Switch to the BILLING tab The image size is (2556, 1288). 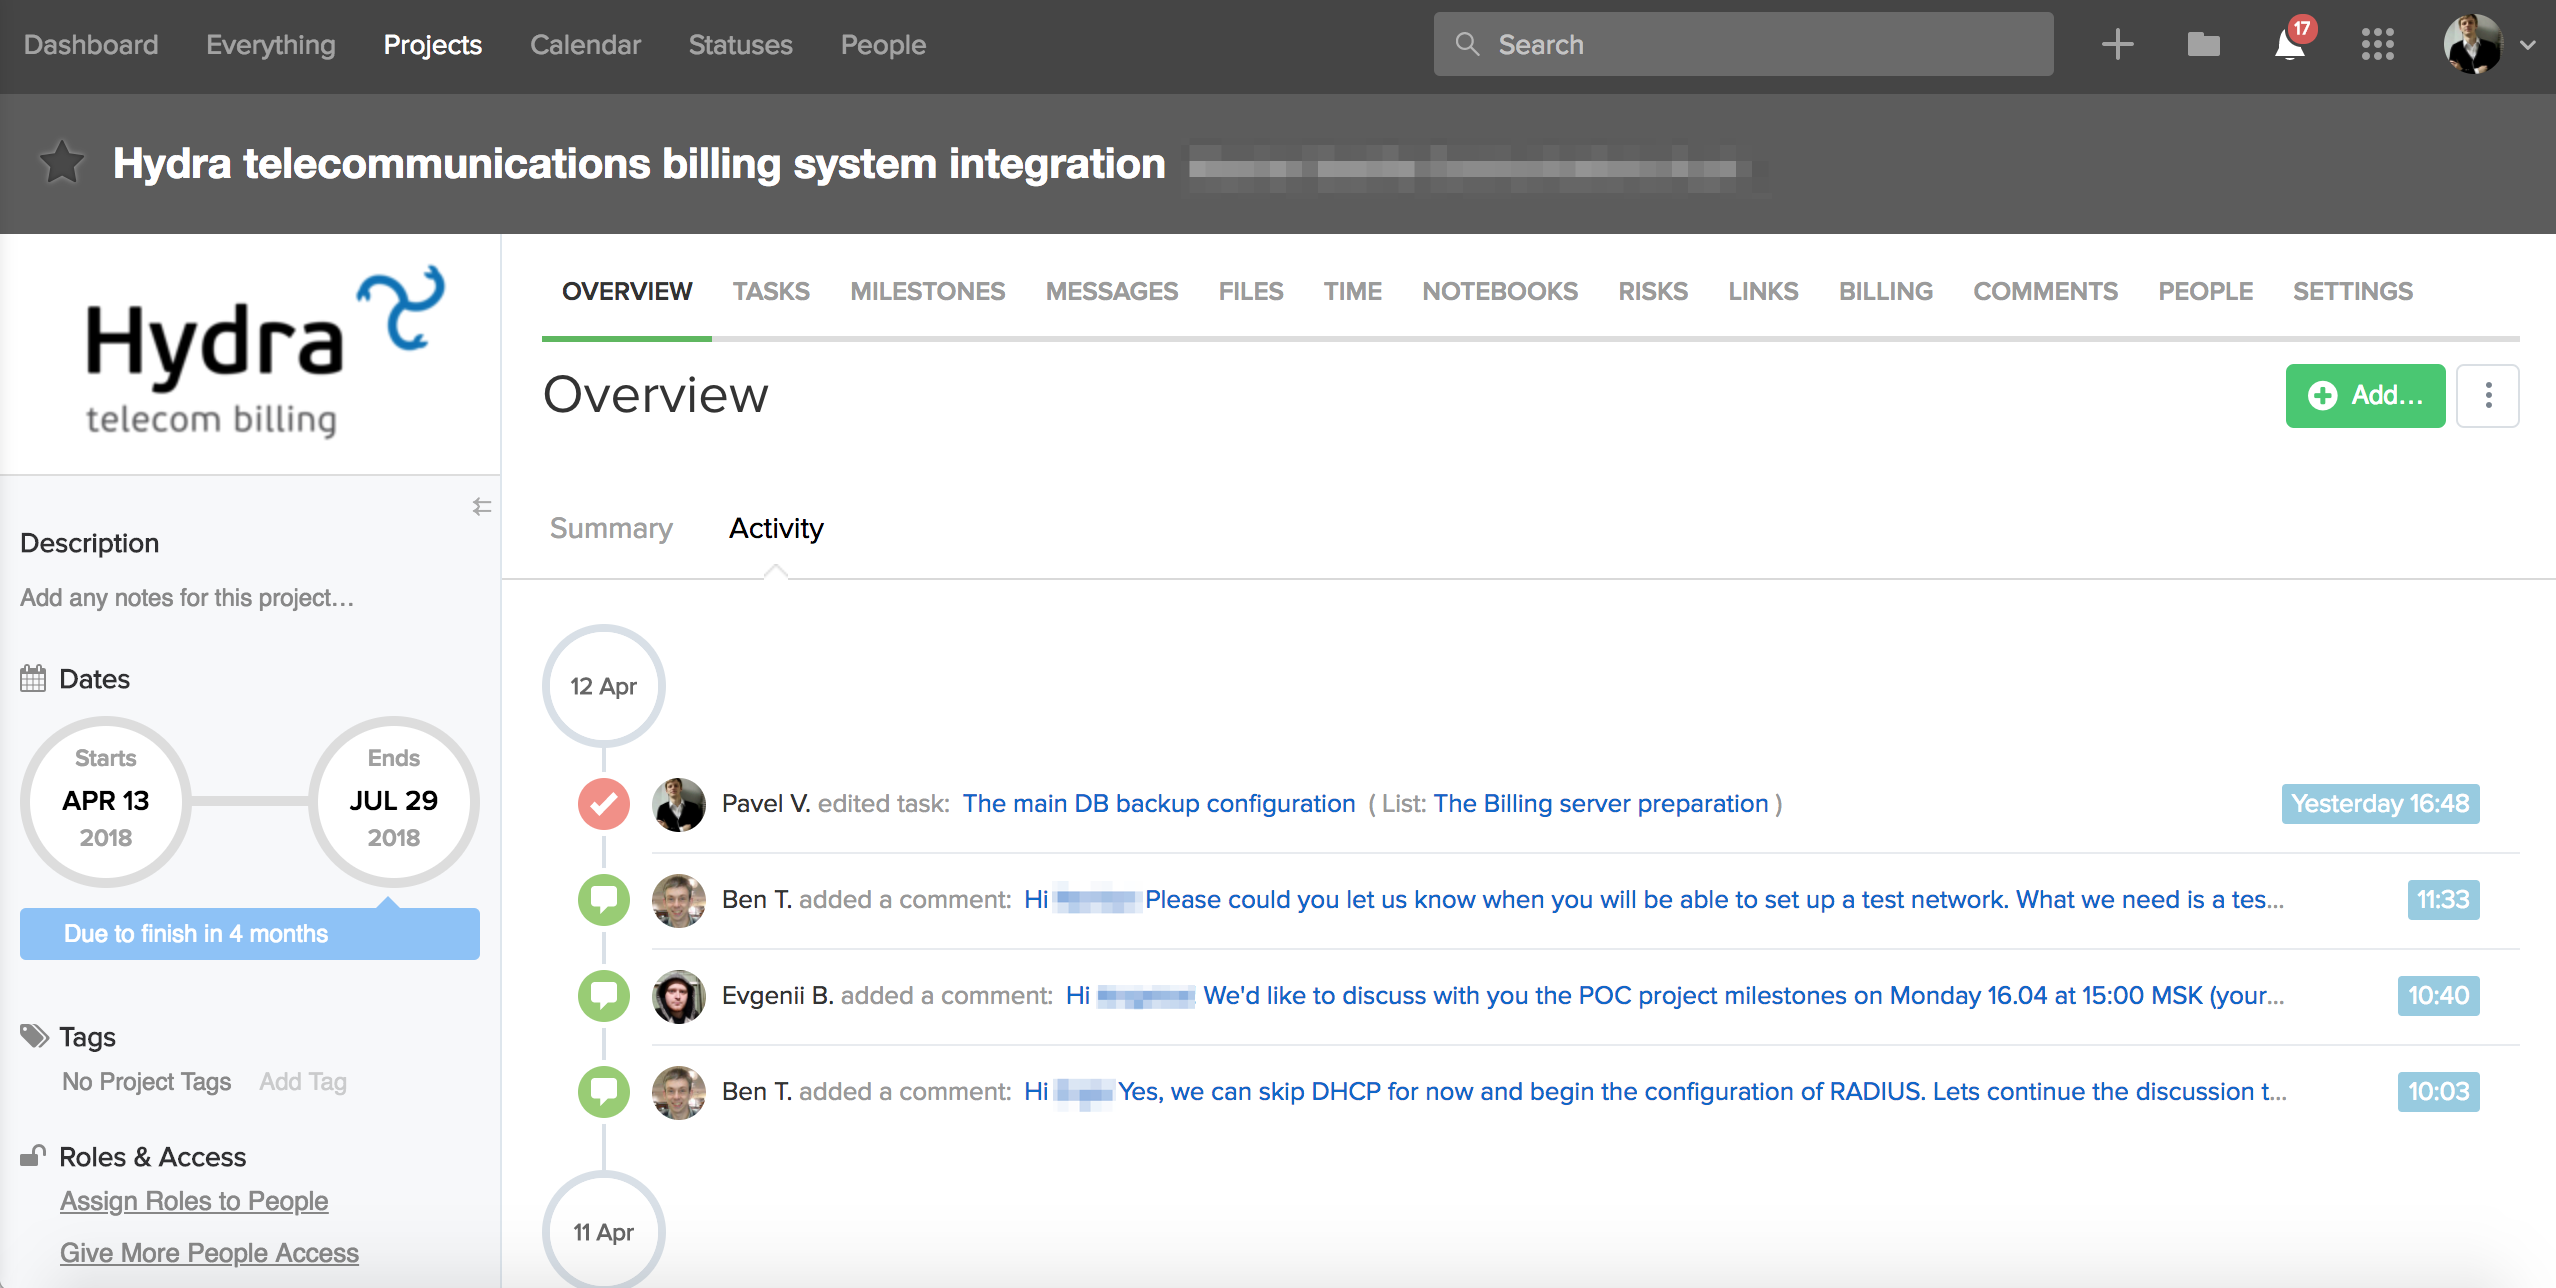[x=1886, y=291]
